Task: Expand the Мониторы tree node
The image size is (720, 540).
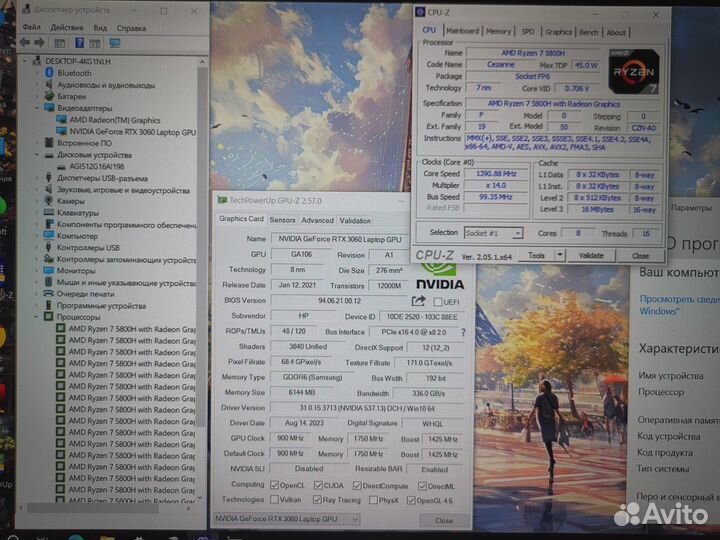Action: pos(37,270)
